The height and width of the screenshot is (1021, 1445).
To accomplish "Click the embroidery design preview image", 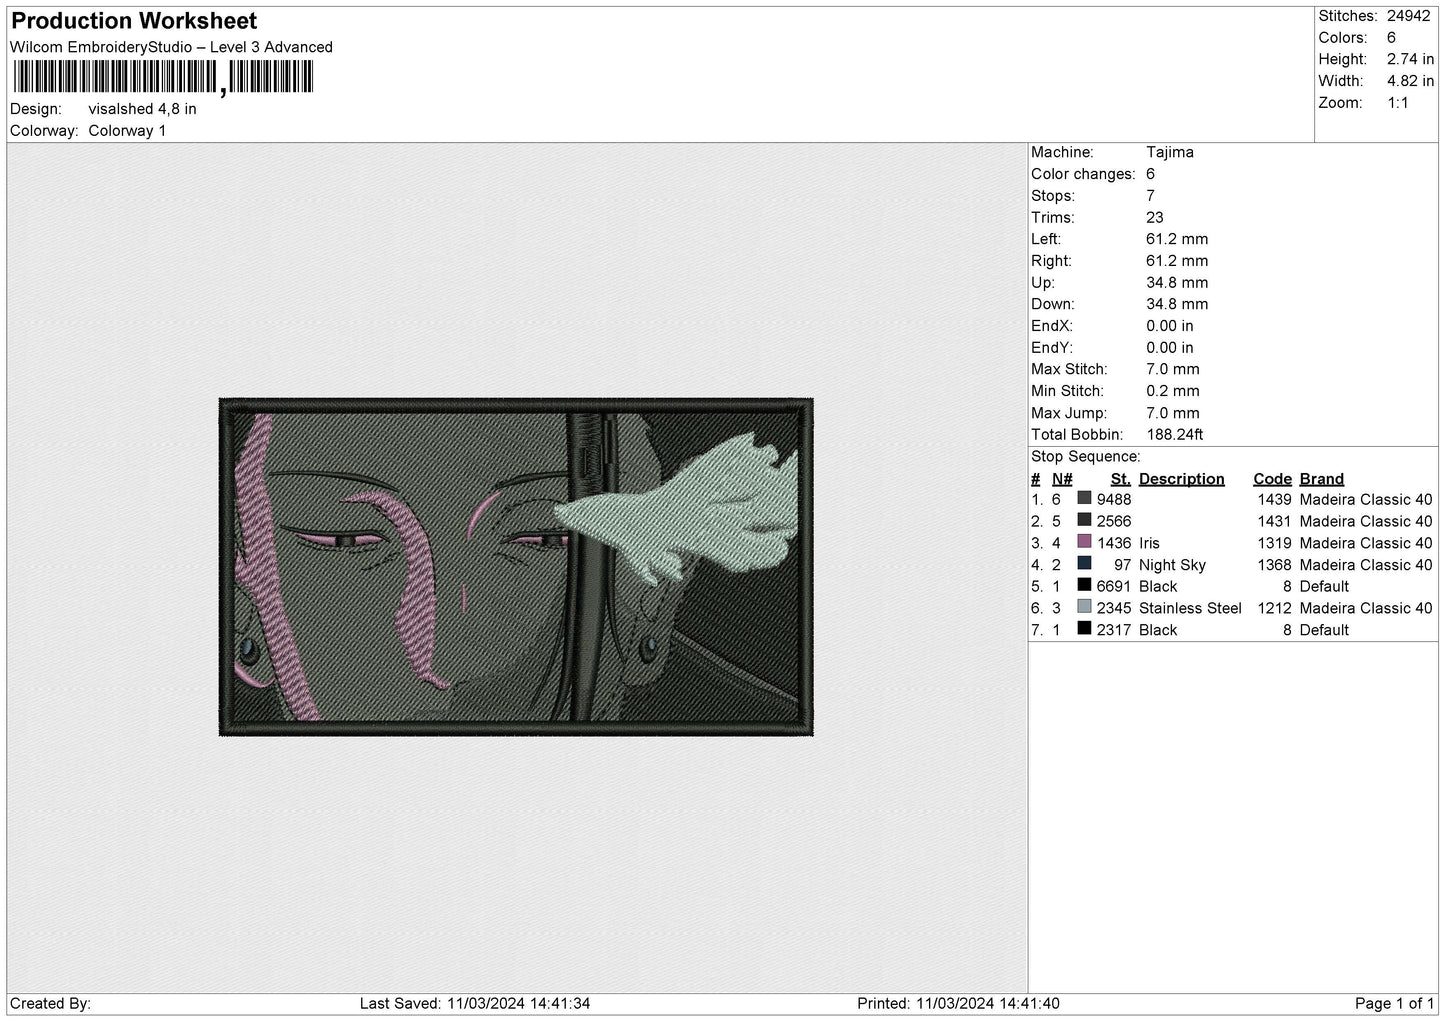I will pyautogui.click(x=516, y=567).
